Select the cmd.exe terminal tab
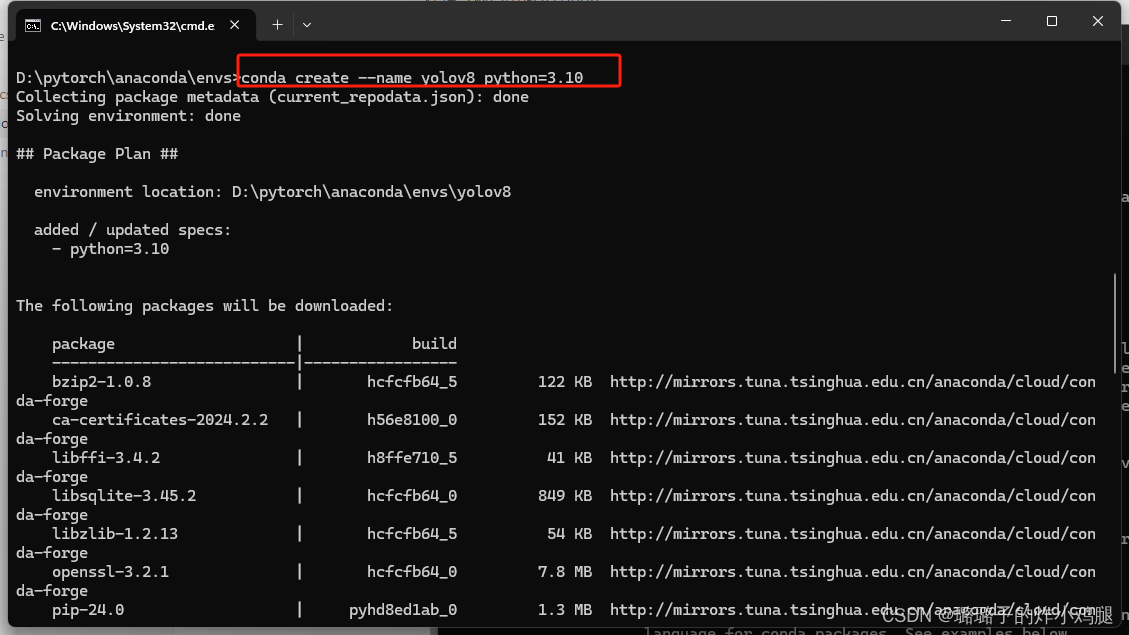The width and height of the screenshot is (1129, 635). pyautogui.click(x=135, y=26)
